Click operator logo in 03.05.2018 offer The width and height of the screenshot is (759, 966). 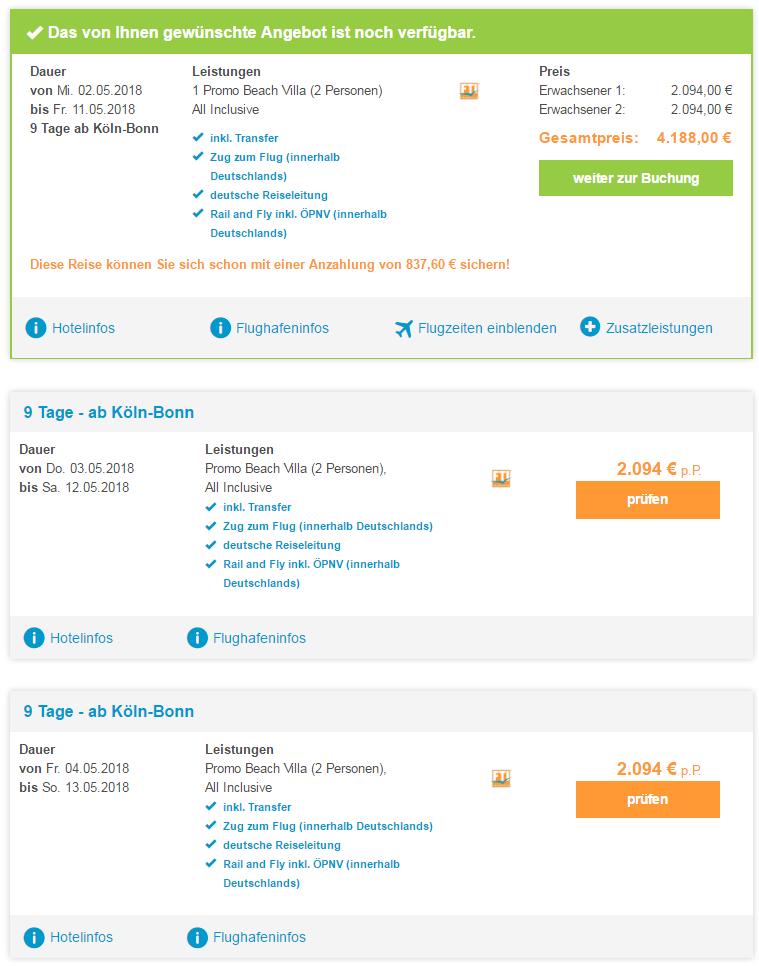(501, 478)
